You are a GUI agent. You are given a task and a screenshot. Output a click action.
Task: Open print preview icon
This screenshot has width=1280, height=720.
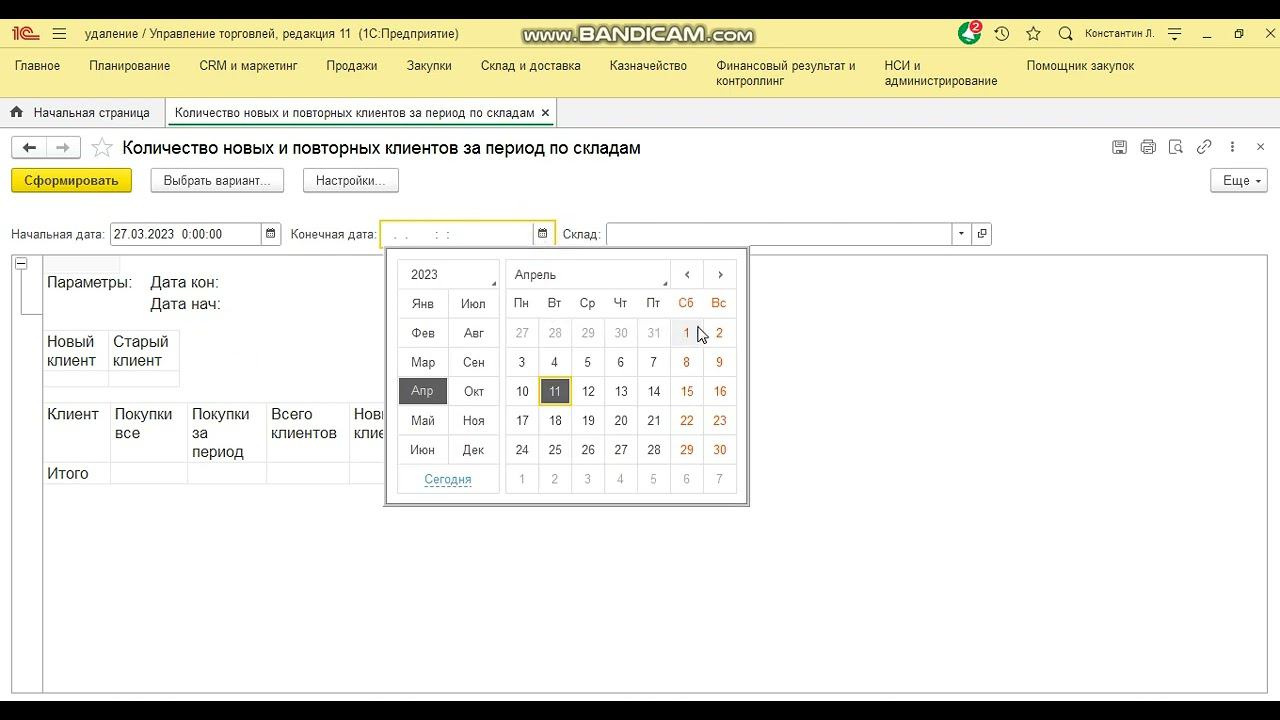coord(1176,147)
